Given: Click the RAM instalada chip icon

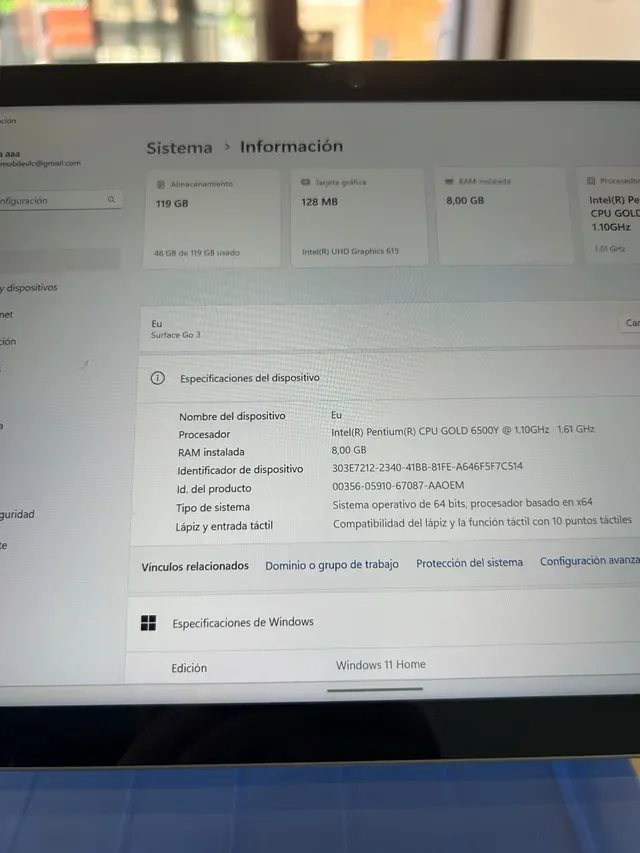Looking at the screenshot, I should point(450,181).
